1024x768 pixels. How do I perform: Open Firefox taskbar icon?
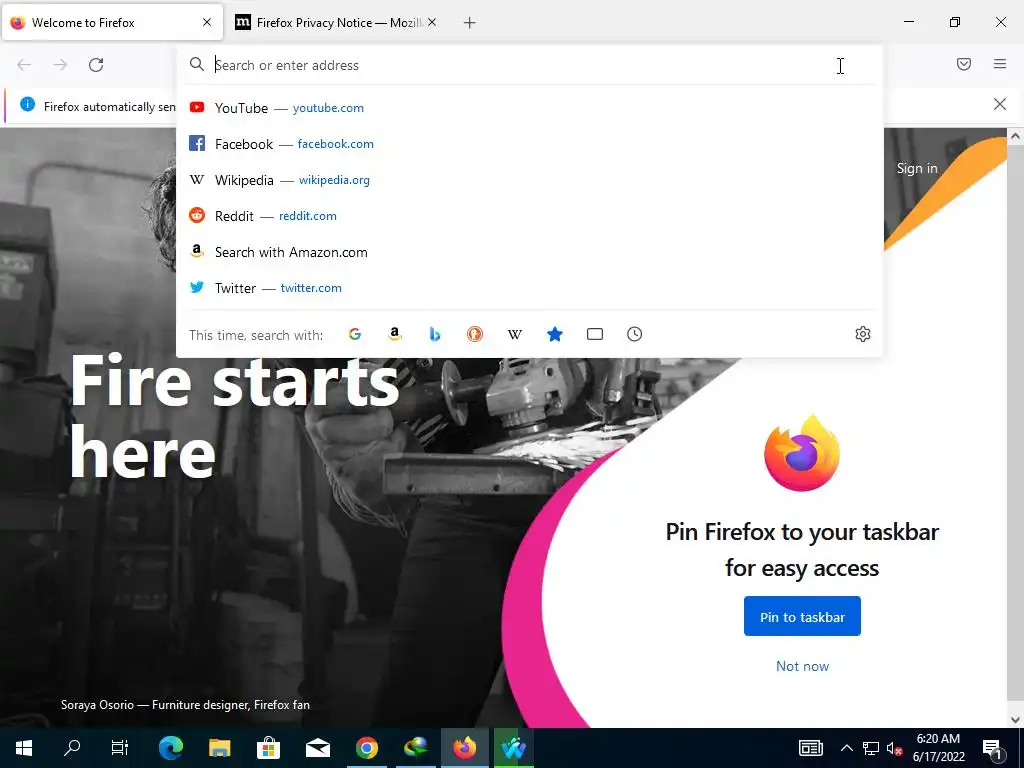coord(465,748)
